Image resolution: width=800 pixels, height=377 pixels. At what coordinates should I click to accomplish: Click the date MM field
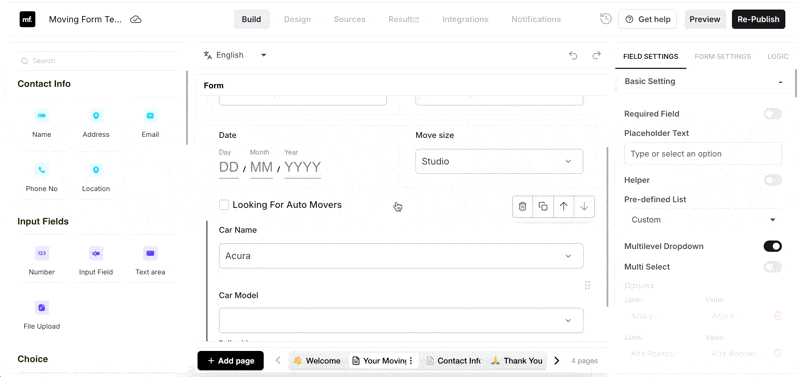click(x=261, y=167)
